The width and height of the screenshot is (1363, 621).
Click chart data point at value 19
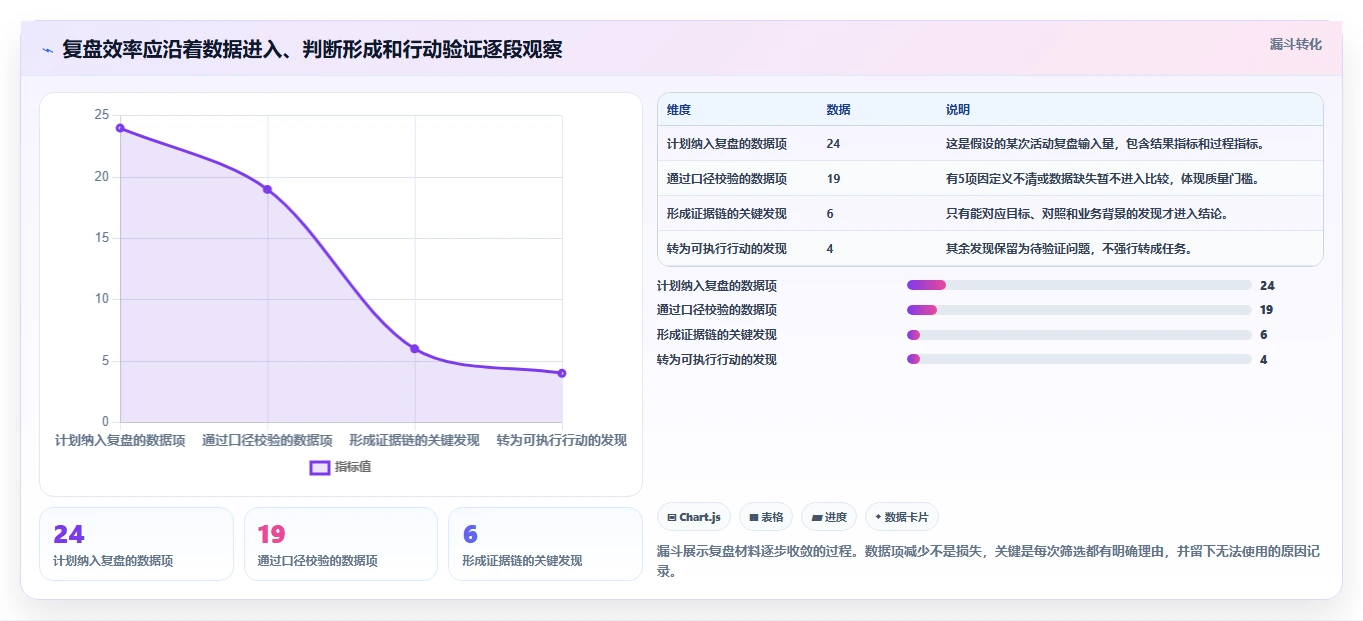(267, 189)
